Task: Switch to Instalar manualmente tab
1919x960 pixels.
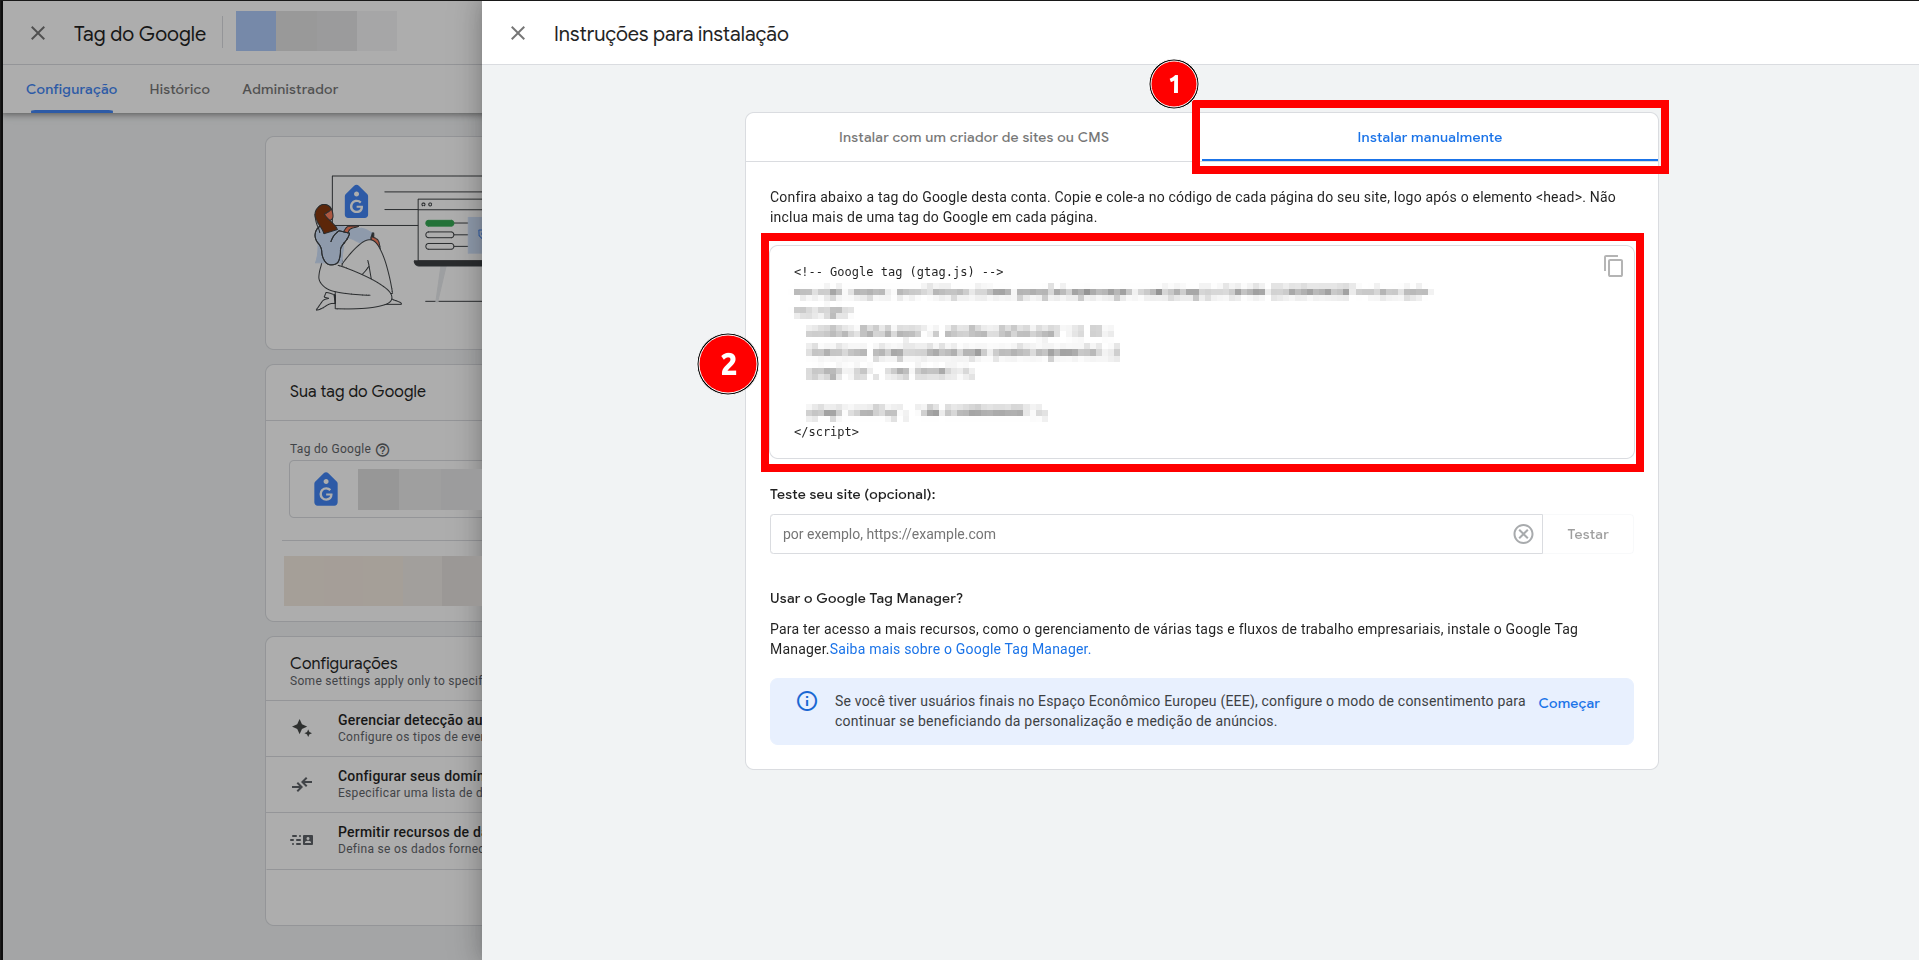Action: pos(1429,137)
